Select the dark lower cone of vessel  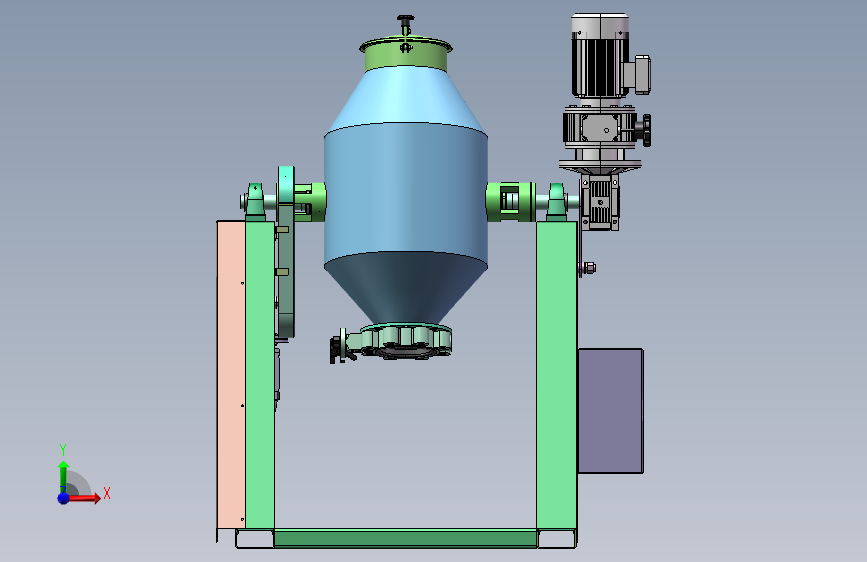click(x=405, y=289)
